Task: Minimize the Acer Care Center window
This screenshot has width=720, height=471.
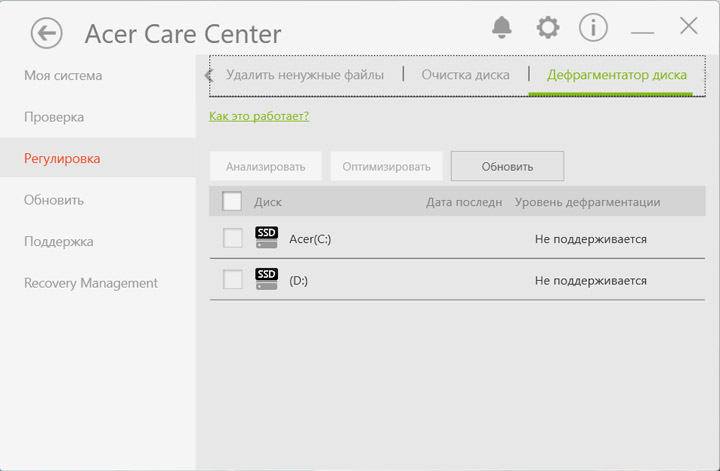Action: tap(642, 32)
